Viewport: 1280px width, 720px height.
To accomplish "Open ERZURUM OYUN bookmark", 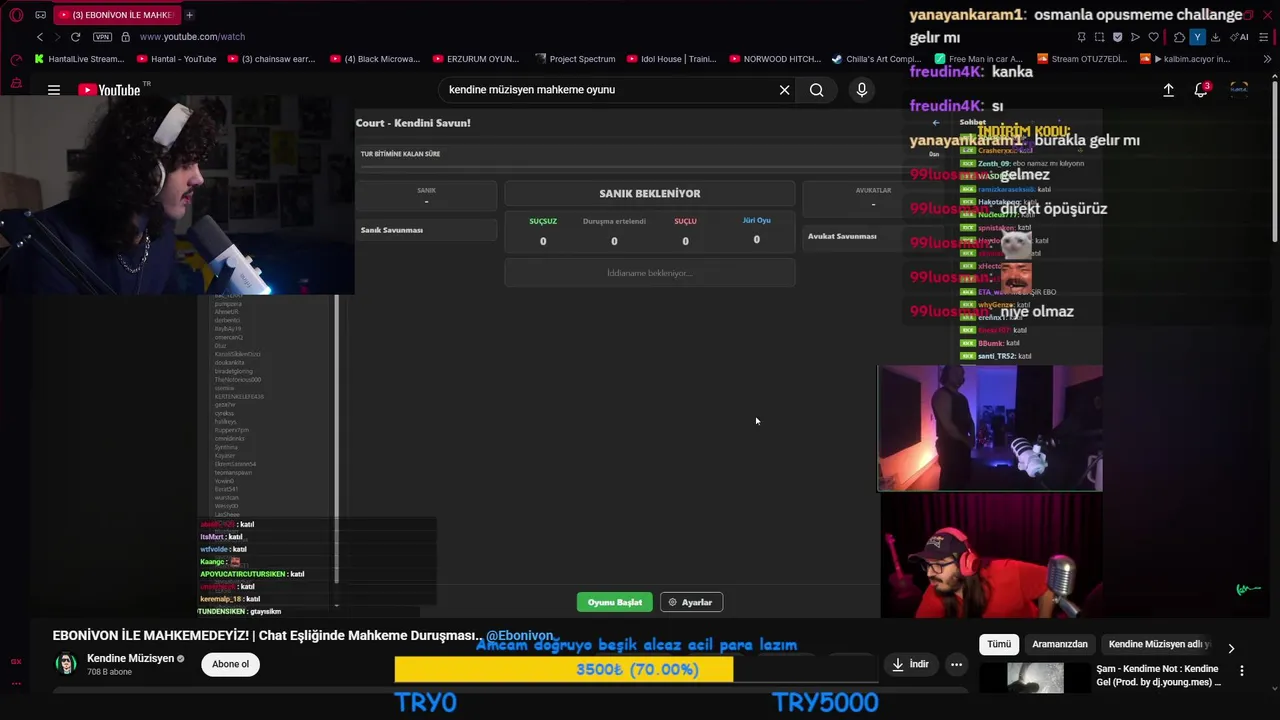I will click(476, 59).
